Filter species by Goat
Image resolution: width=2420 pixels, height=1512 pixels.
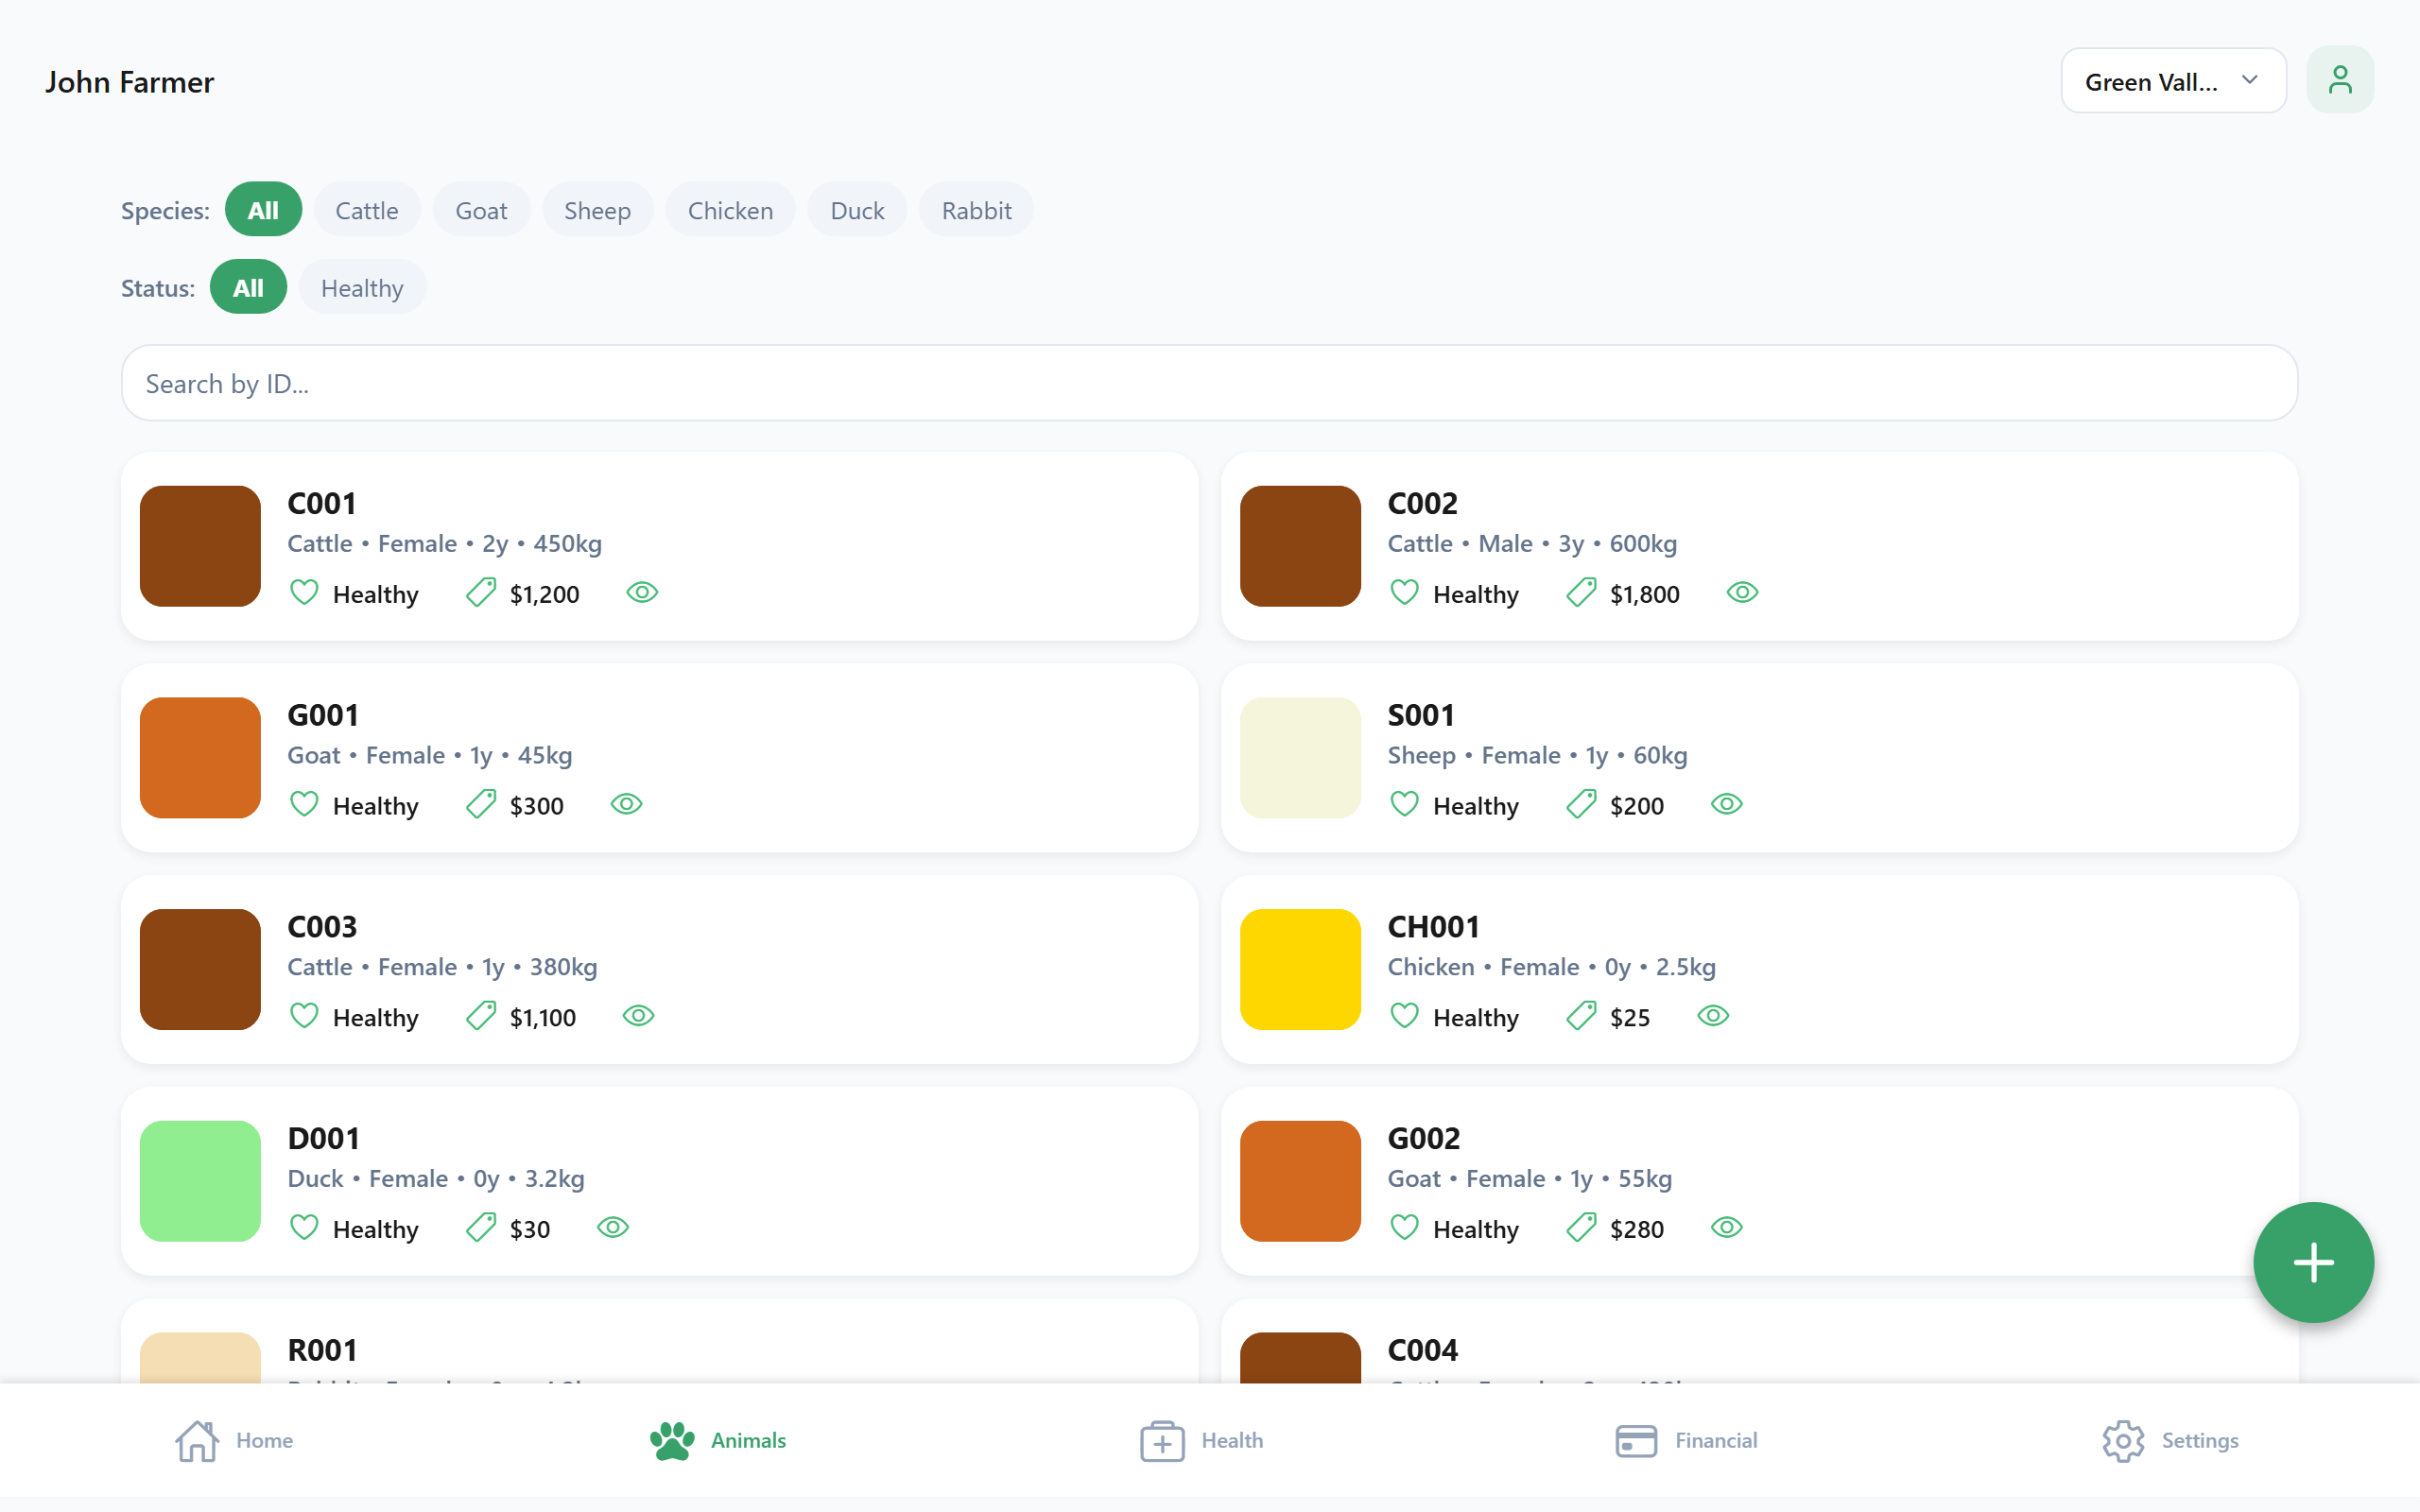tap(481, 210)
